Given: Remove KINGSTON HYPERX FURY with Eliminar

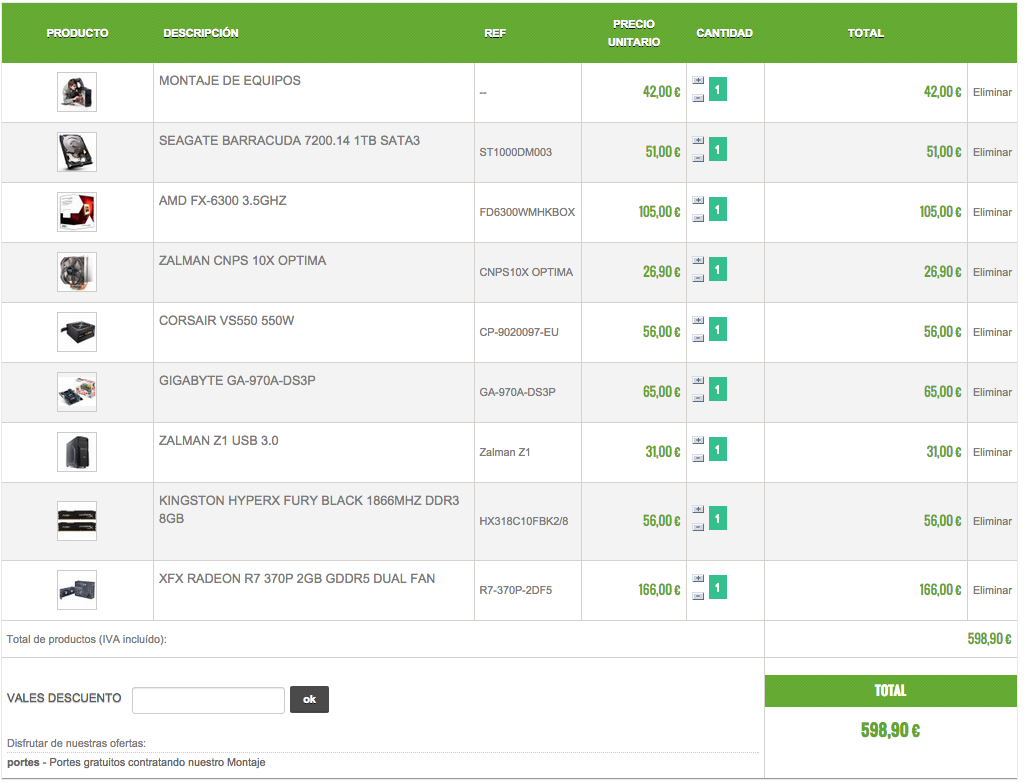Looking at the screenshot, I should 992,522.
